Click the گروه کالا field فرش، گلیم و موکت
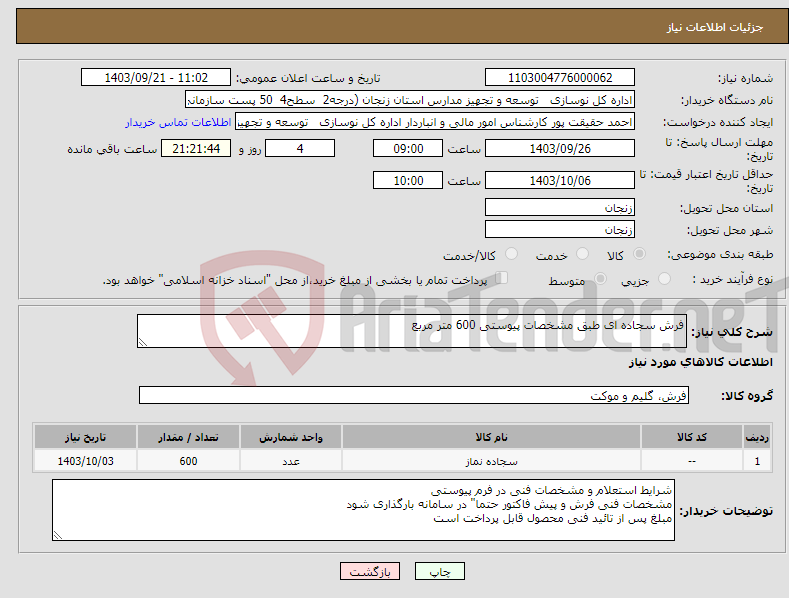This screenshot has width=789, height=598. pyautogui.click(x=414, y=396)
